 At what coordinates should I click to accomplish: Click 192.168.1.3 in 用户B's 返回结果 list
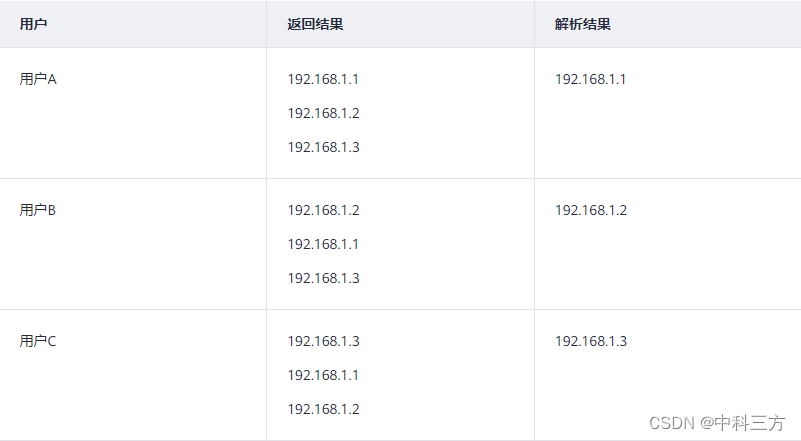pyautogui.click(x=323, y=278)
